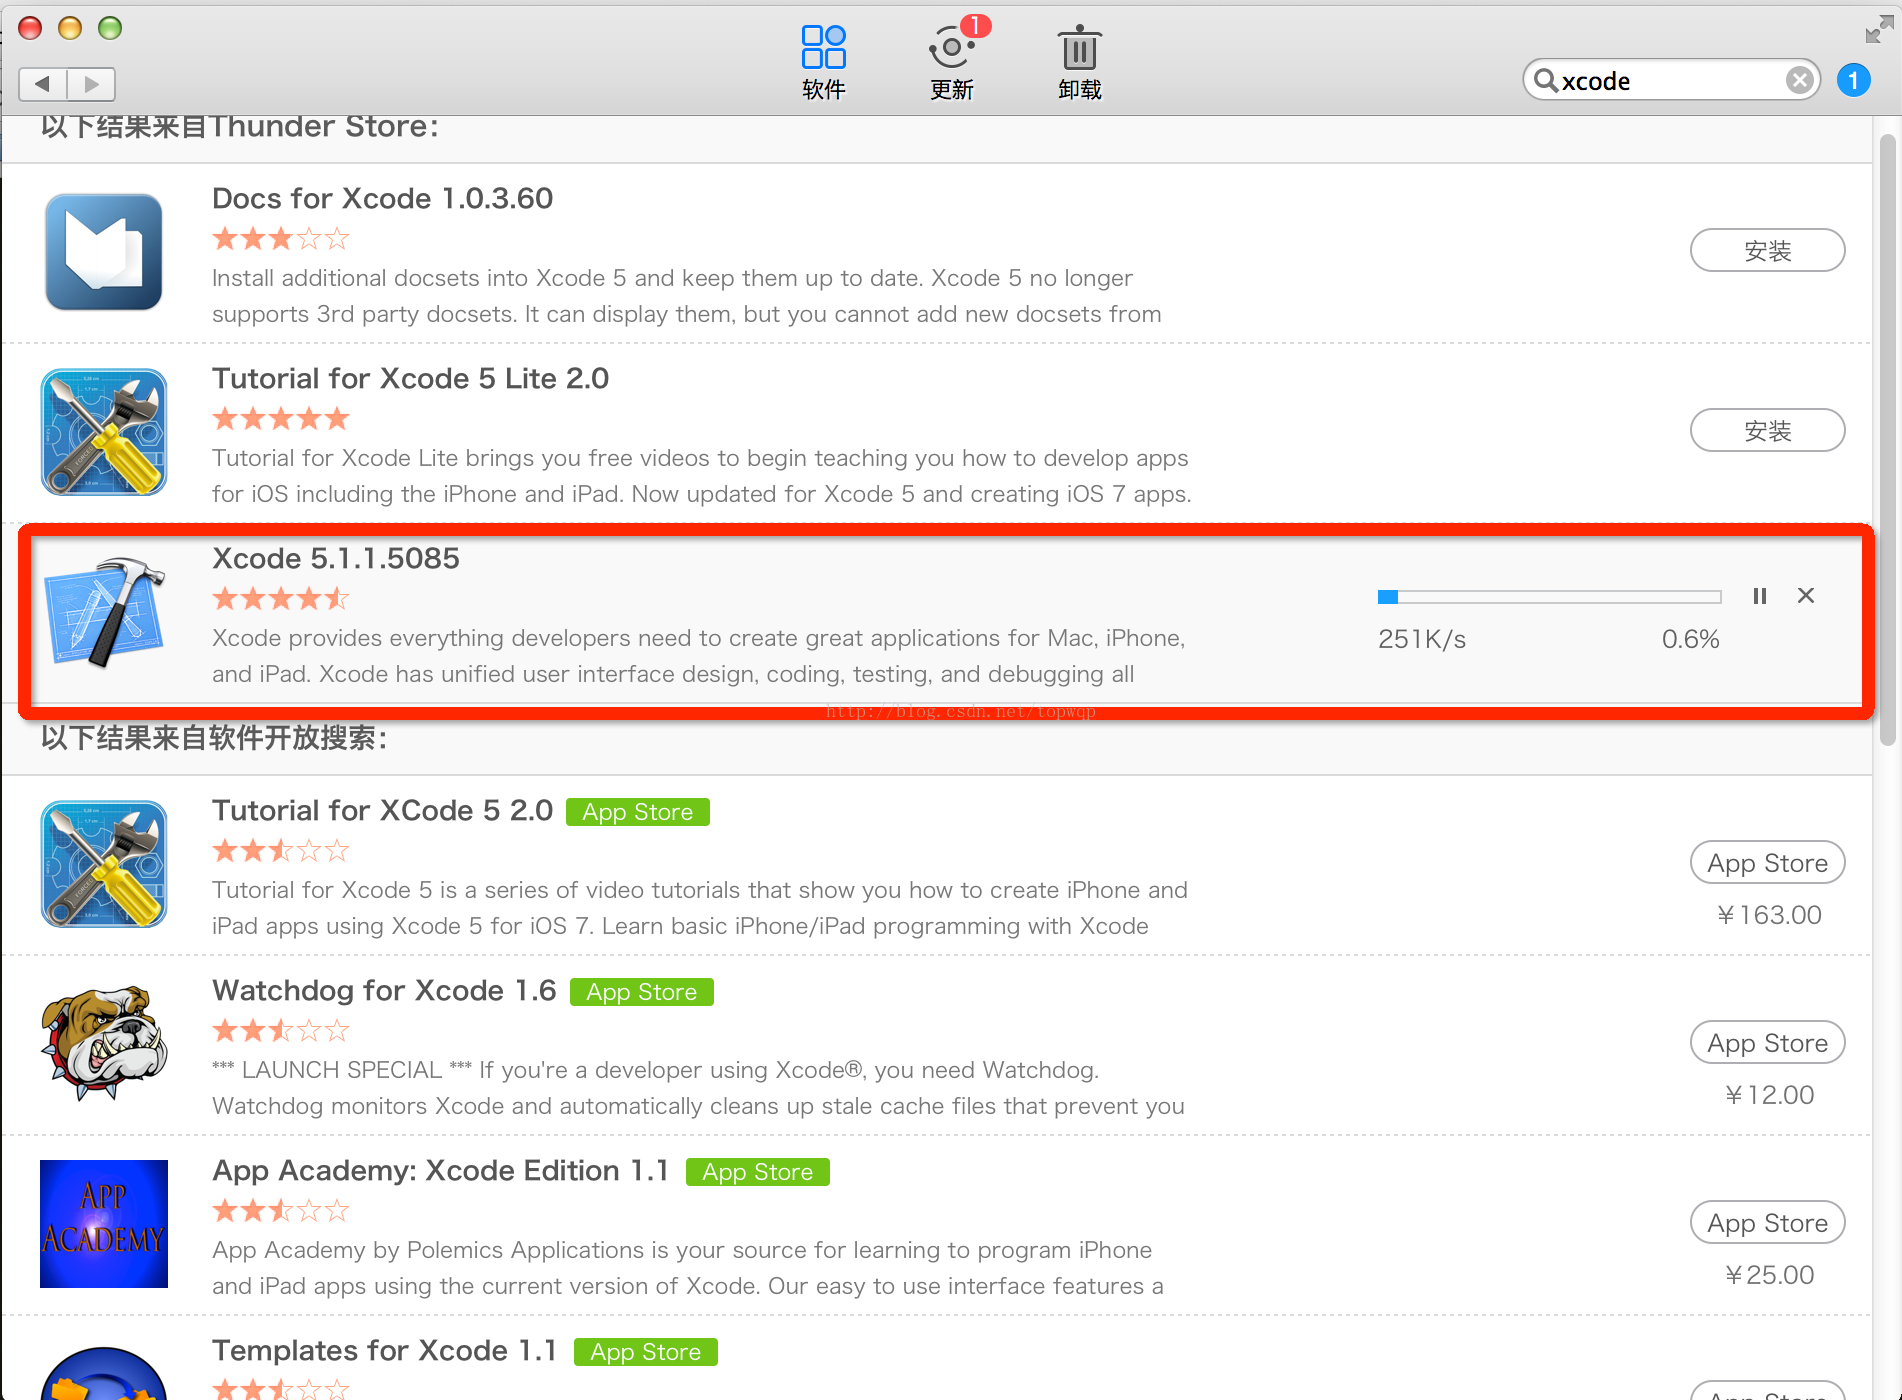The width and height of the screenshot is (1902, 1400).
Task: Open the App Academy app icon
Action: point(104,1224)
